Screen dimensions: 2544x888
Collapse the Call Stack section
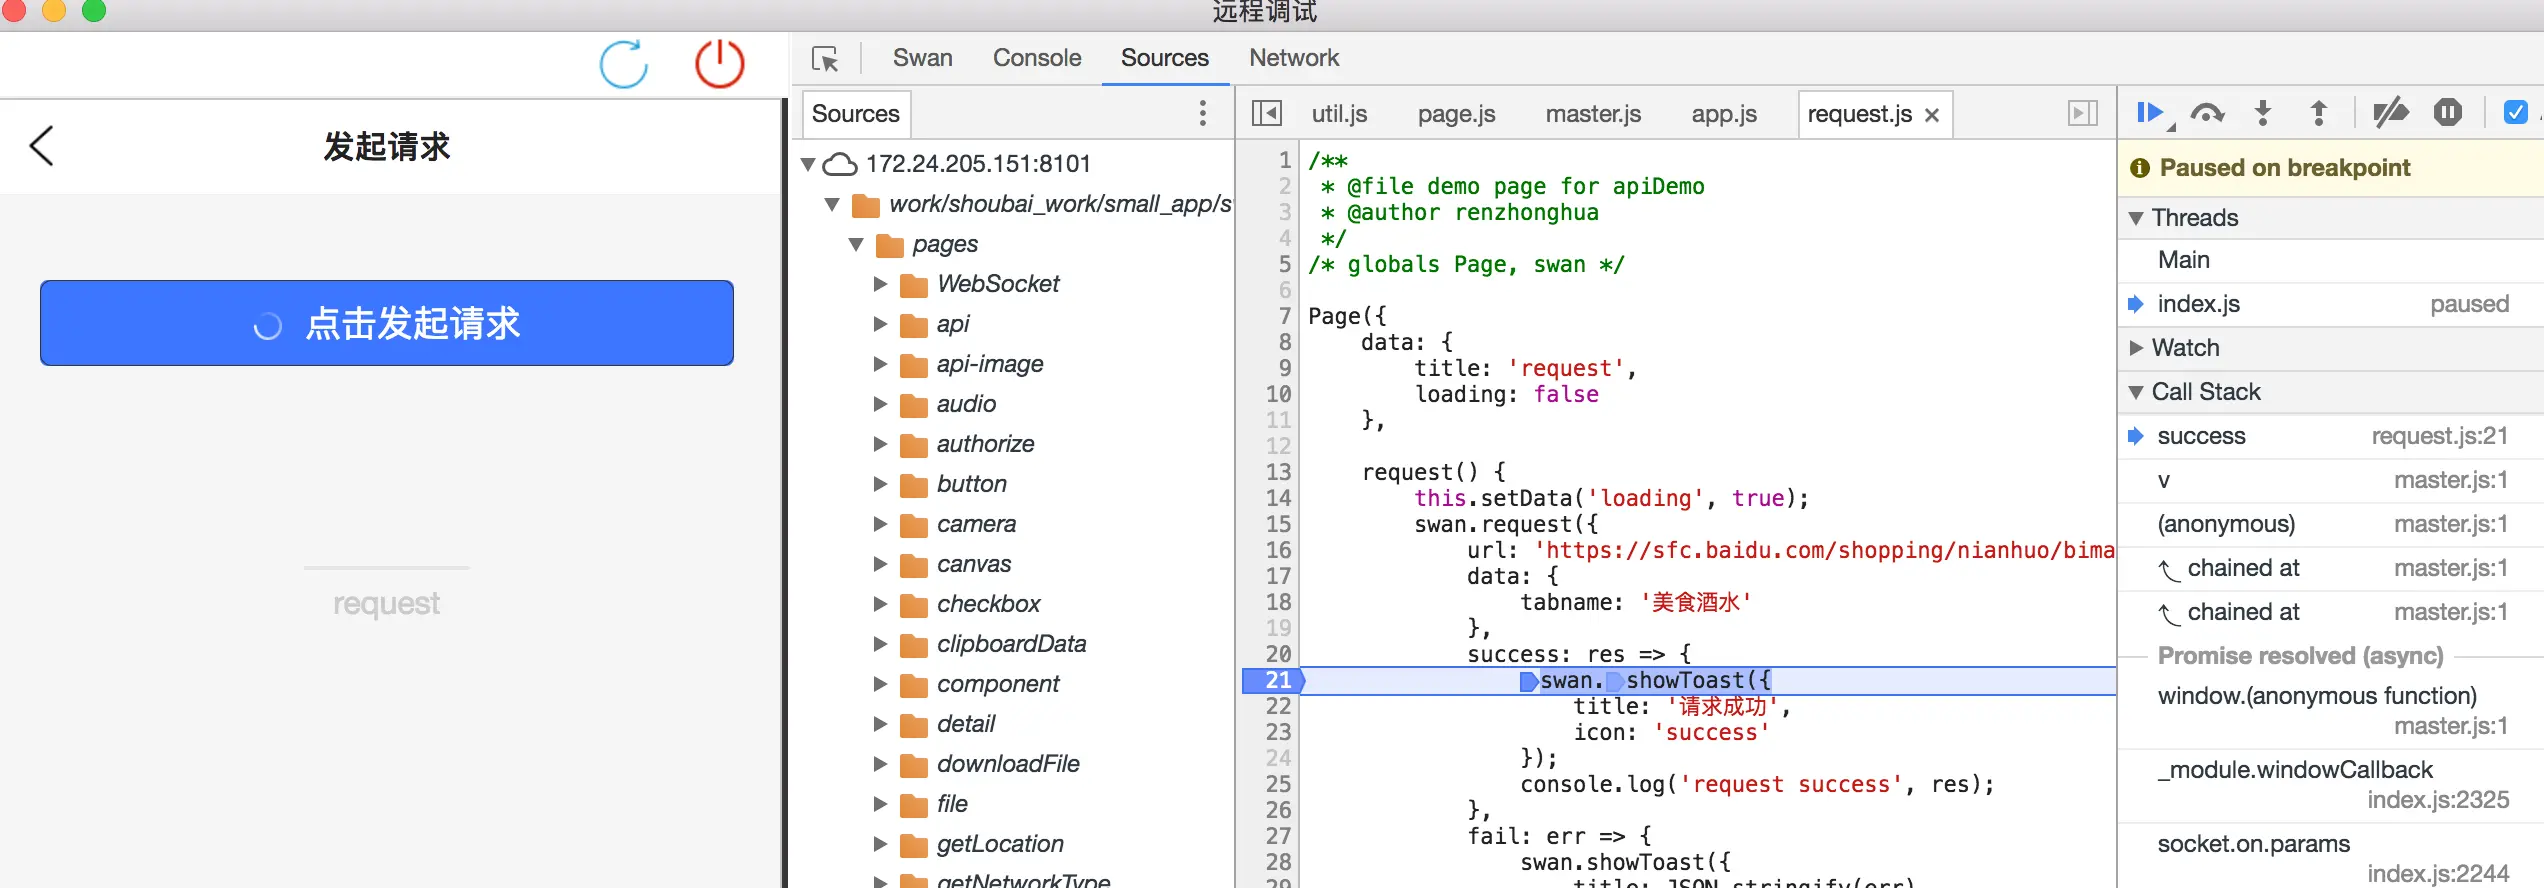tap(2136, 392)
